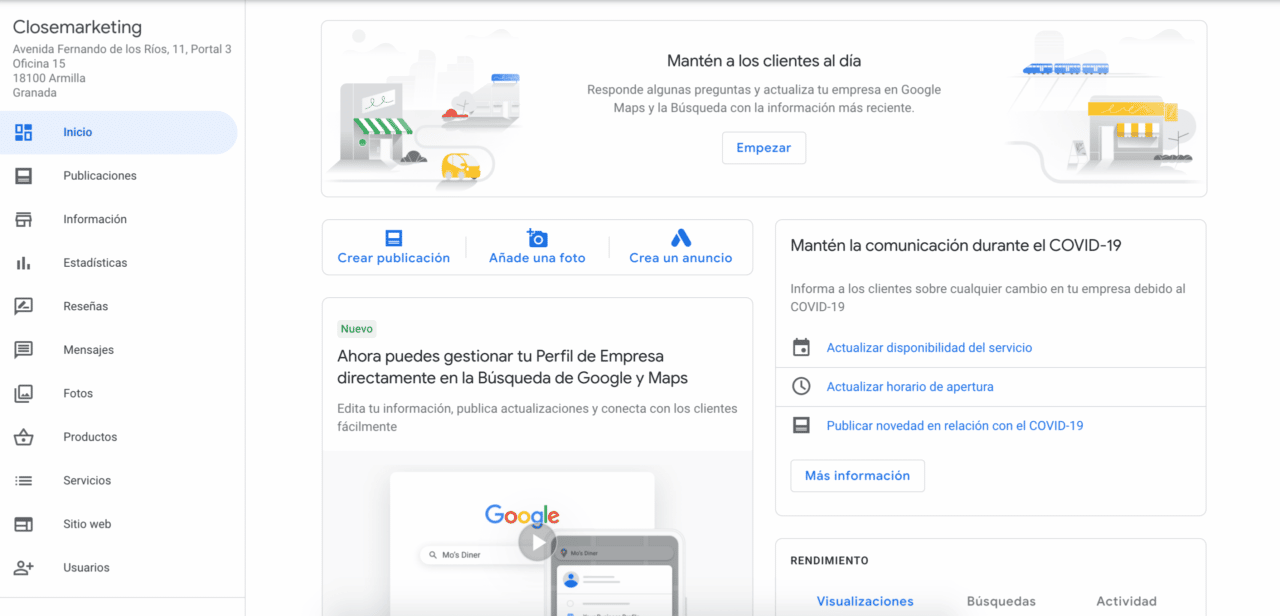
Task: Select the Añade una foto camera icon
Action: 537,238
